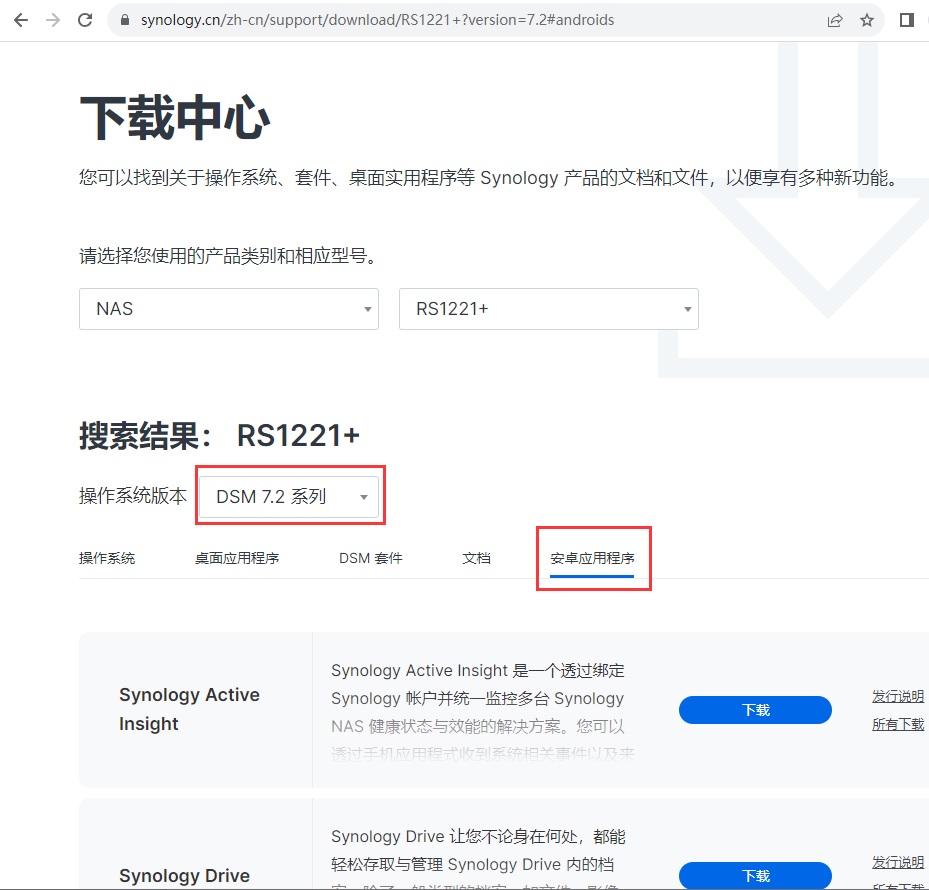Switch to the 桌面应用程序 tab
Image resolution: width=929 pixels, height=890 pixels.
click(x=237, y=558)
